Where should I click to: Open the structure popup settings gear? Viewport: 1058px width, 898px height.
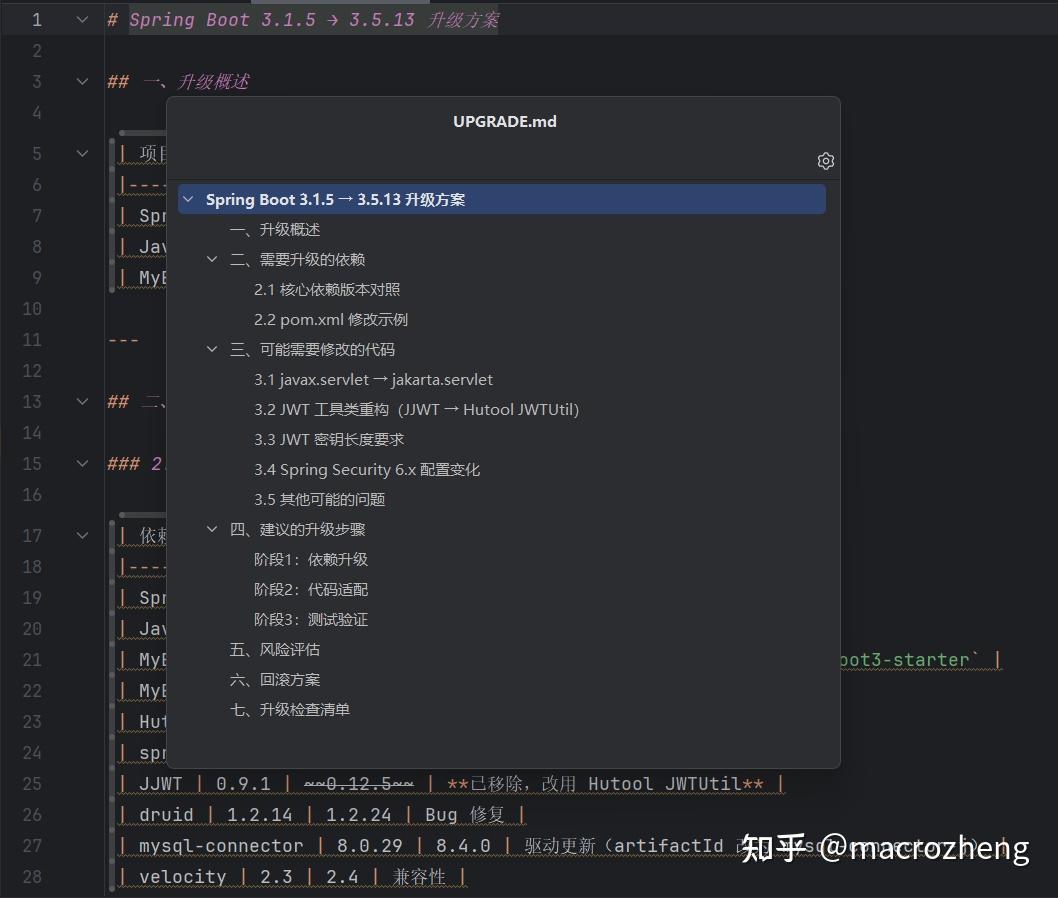point(825,161)
